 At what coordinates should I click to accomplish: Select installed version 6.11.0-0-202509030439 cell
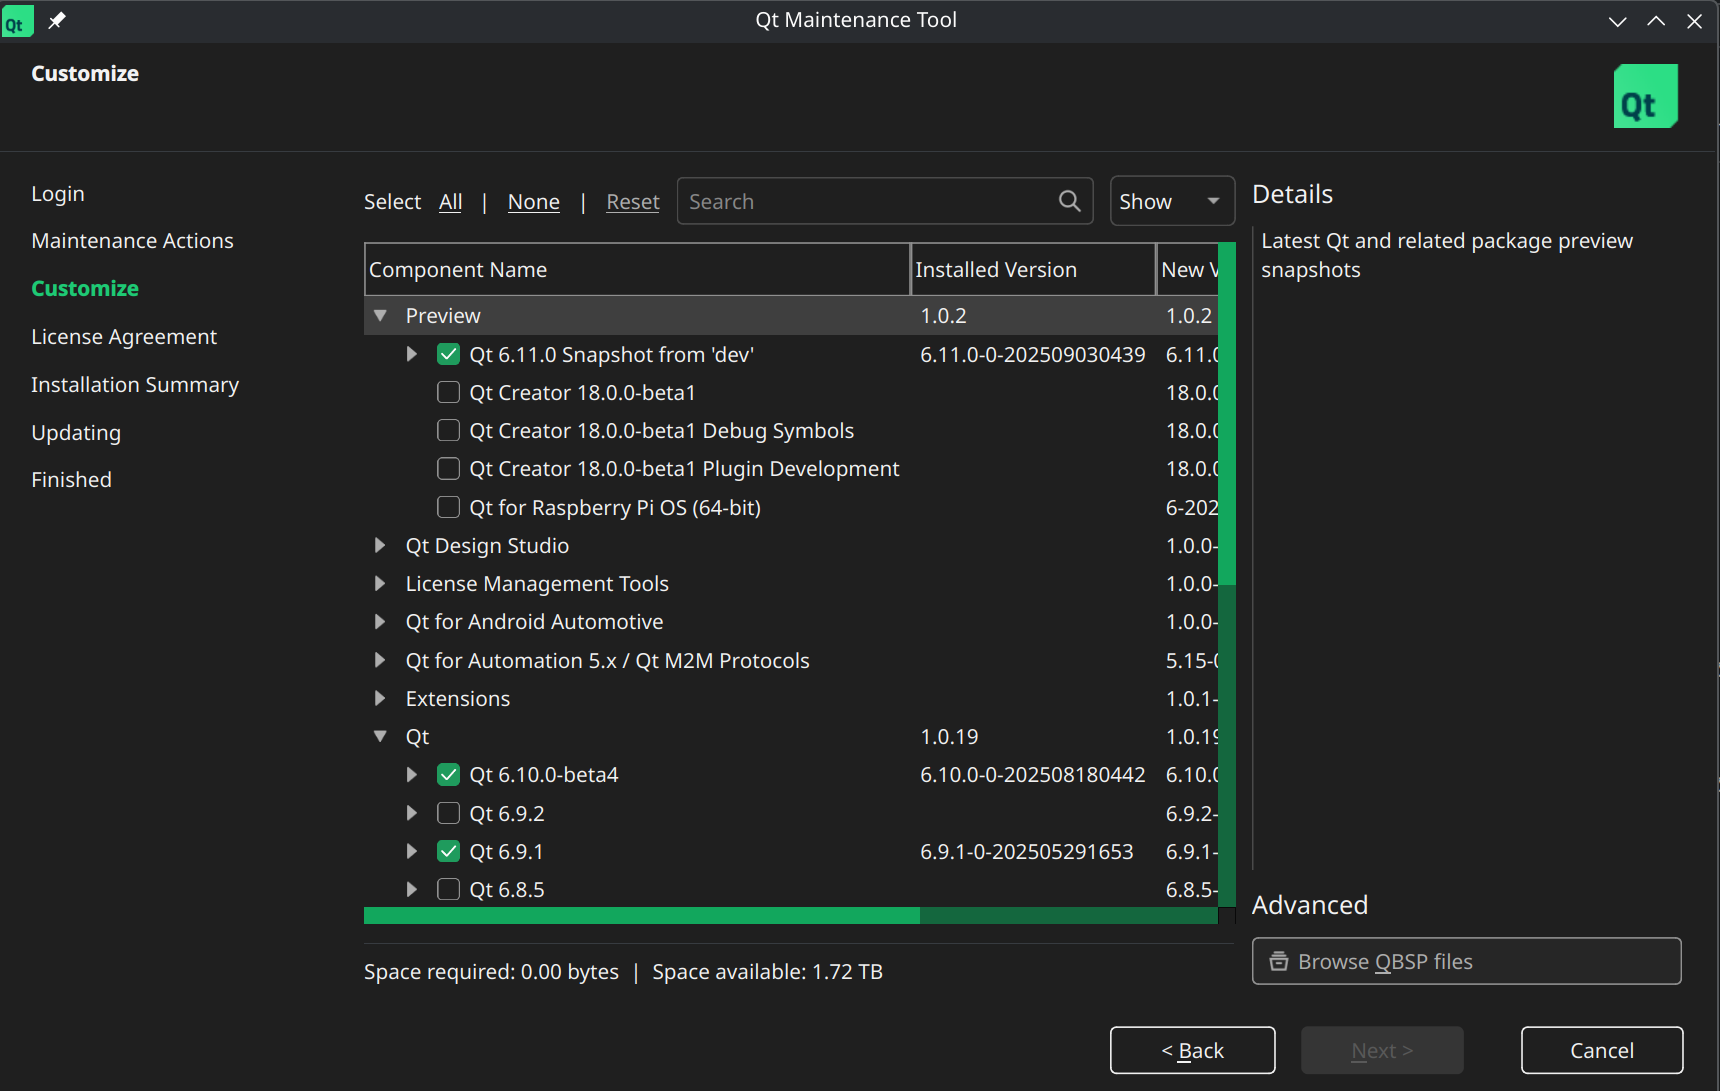1032,354
